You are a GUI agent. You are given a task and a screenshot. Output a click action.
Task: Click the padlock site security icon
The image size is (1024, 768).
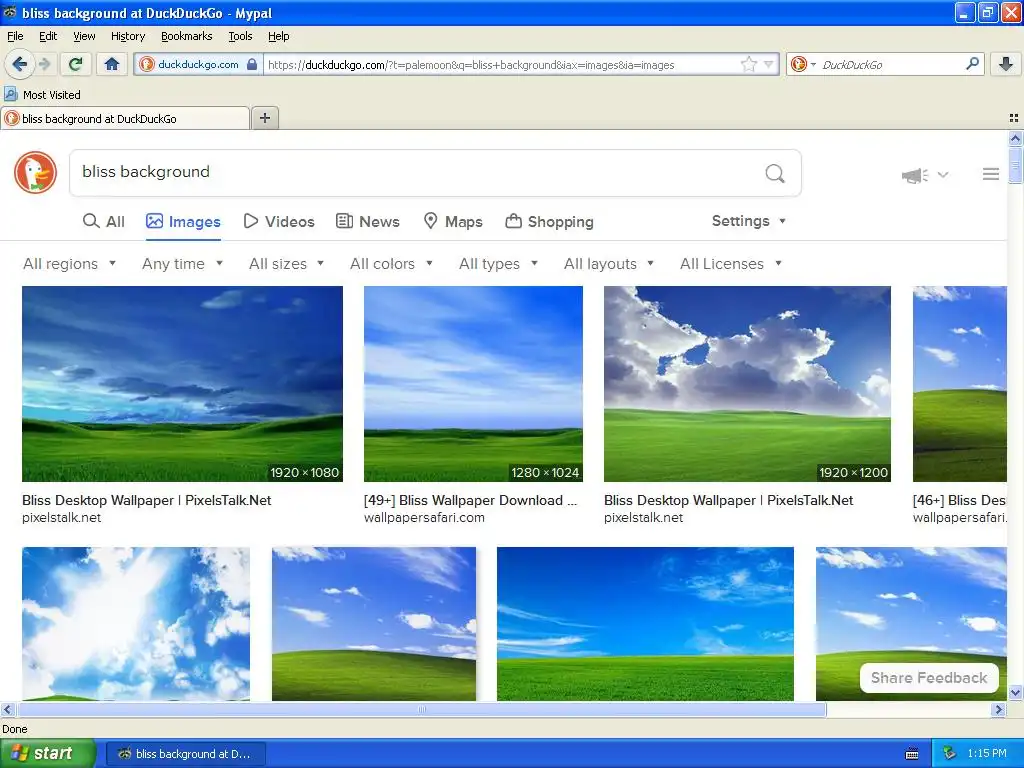[251, 64]
